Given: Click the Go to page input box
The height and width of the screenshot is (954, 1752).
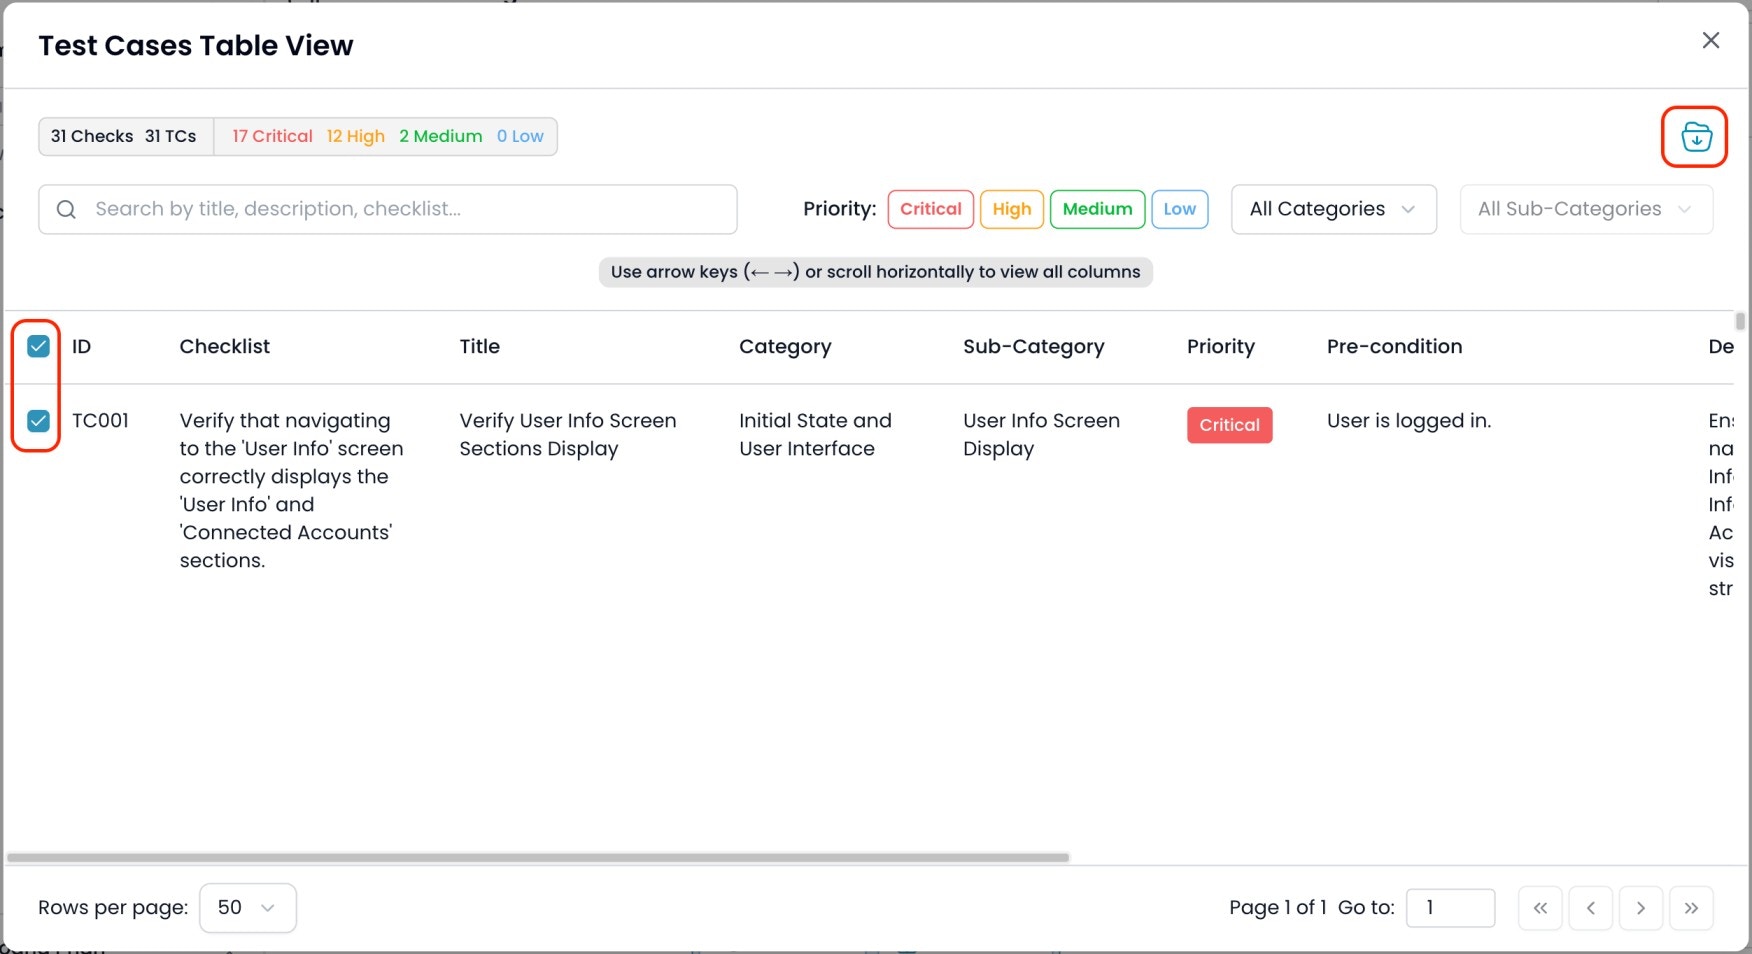Looking at the screenshot, I should tap(1451, 907).
